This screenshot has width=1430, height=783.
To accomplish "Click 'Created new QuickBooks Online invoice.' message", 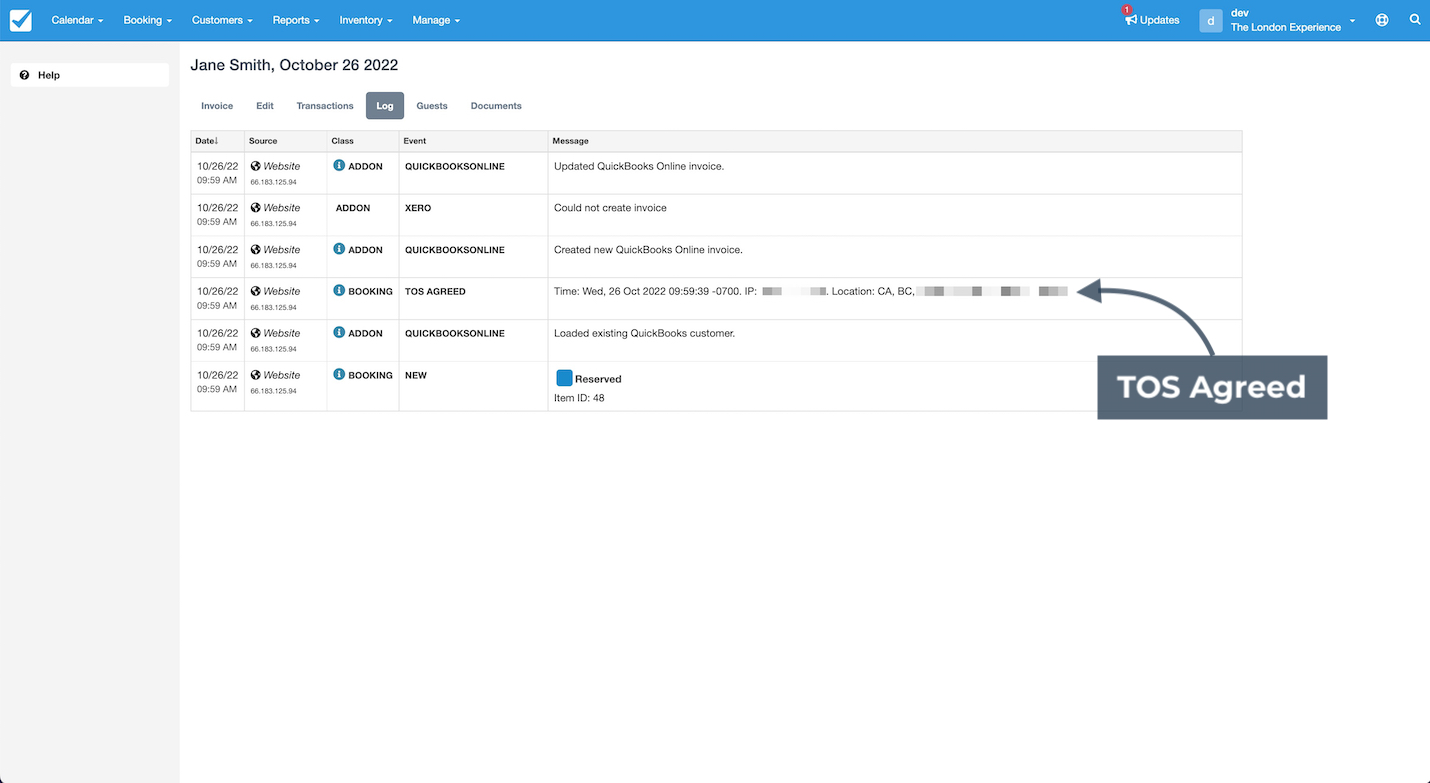I will point(648,250).
